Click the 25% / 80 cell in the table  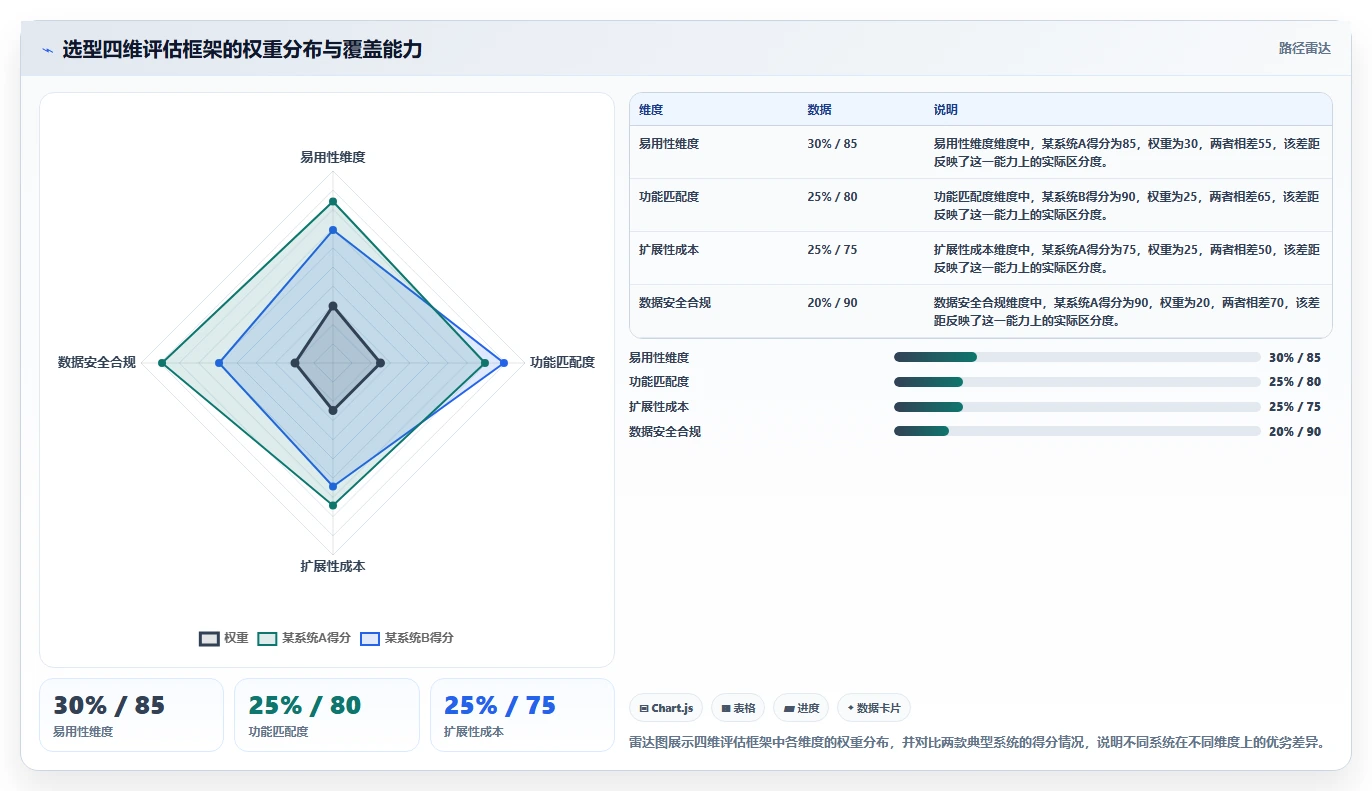(832, 197)
